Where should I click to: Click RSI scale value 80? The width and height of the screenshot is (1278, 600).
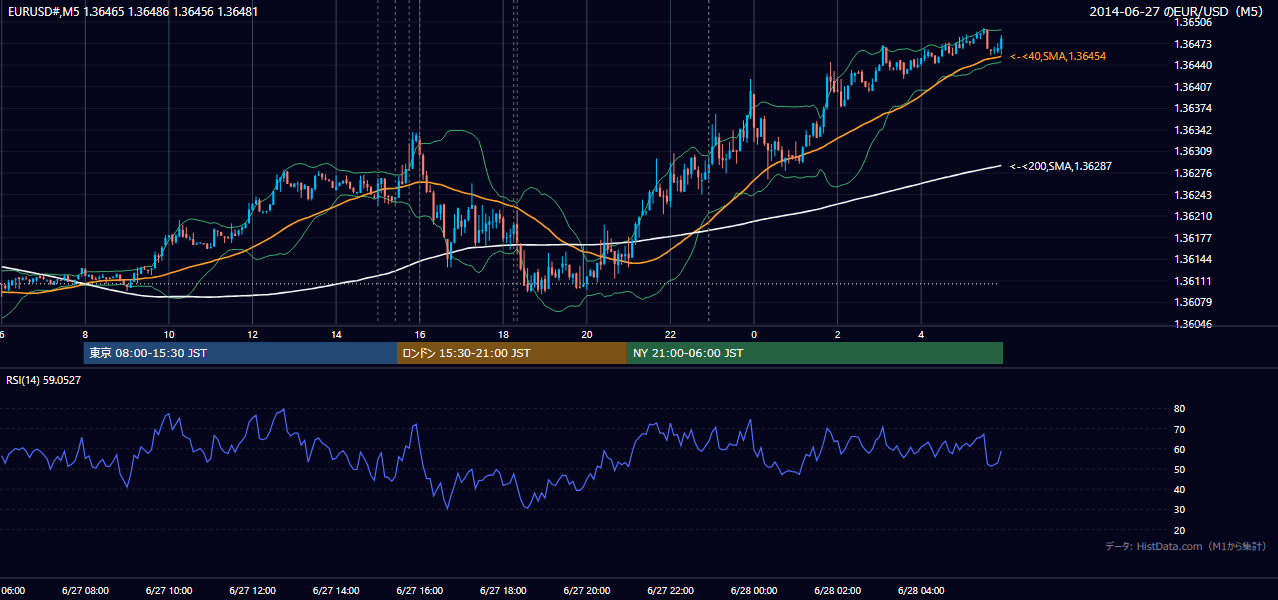coord(1179,409)
